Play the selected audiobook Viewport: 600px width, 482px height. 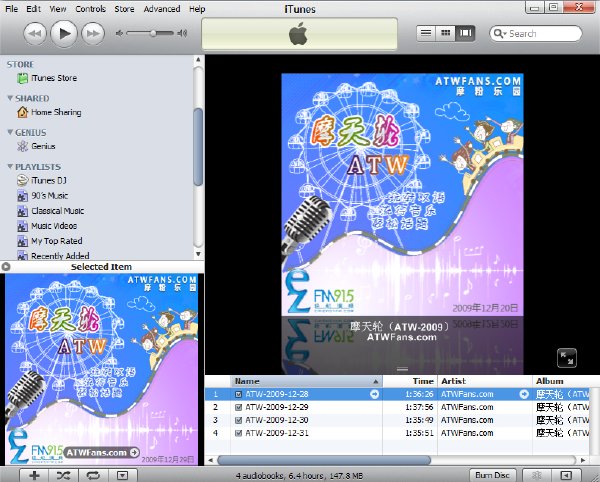(64, 34)
